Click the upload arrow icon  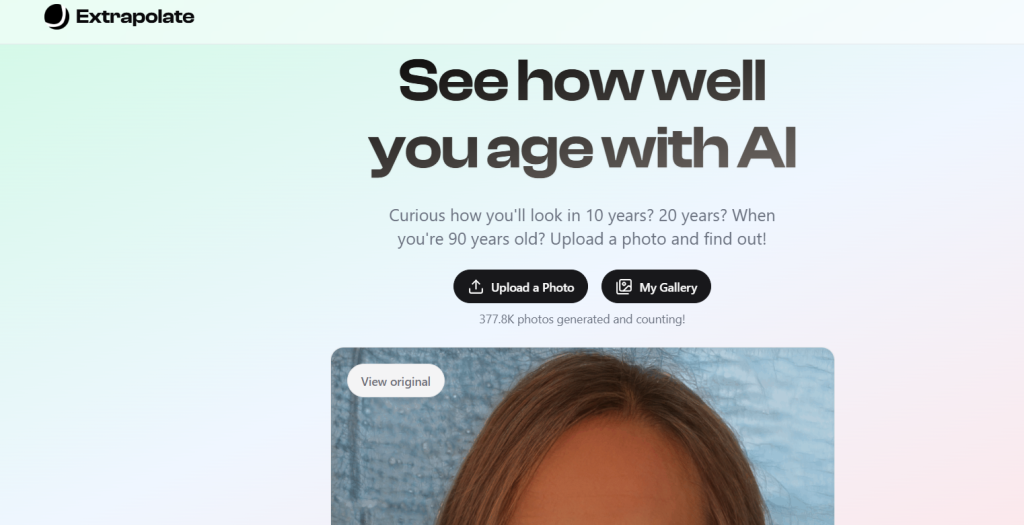pos(476,287)
